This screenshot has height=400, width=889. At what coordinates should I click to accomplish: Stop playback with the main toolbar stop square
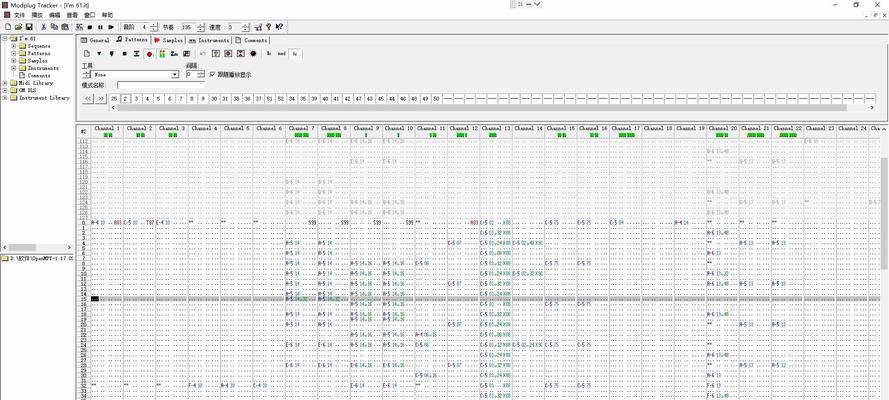(90, 27)
